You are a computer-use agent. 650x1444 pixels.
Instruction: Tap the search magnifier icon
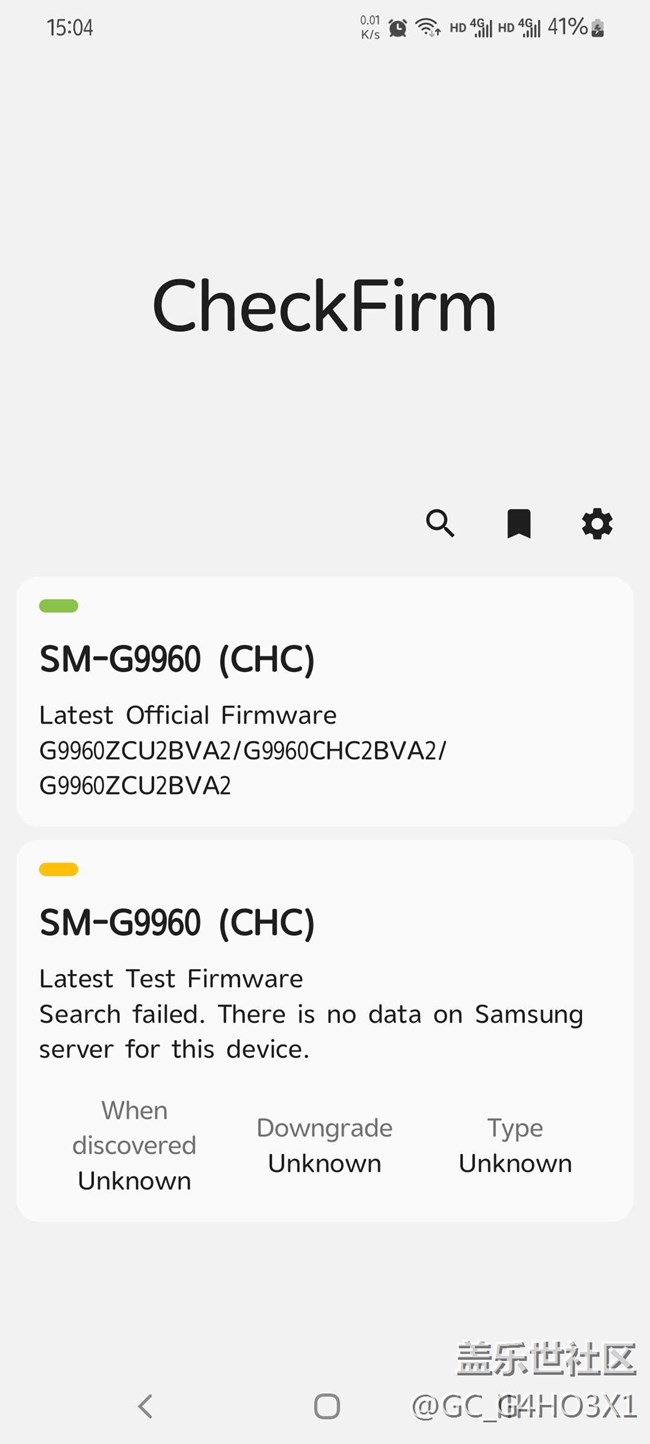point(440,523)
